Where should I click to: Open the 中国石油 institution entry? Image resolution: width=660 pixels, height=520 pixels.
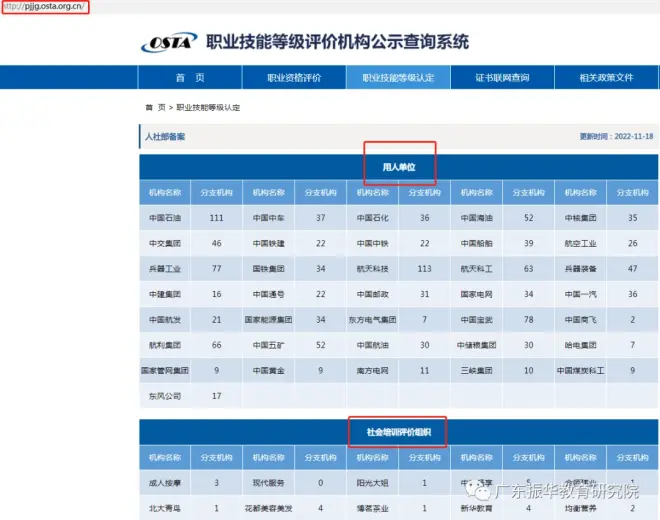pos(165,218)
